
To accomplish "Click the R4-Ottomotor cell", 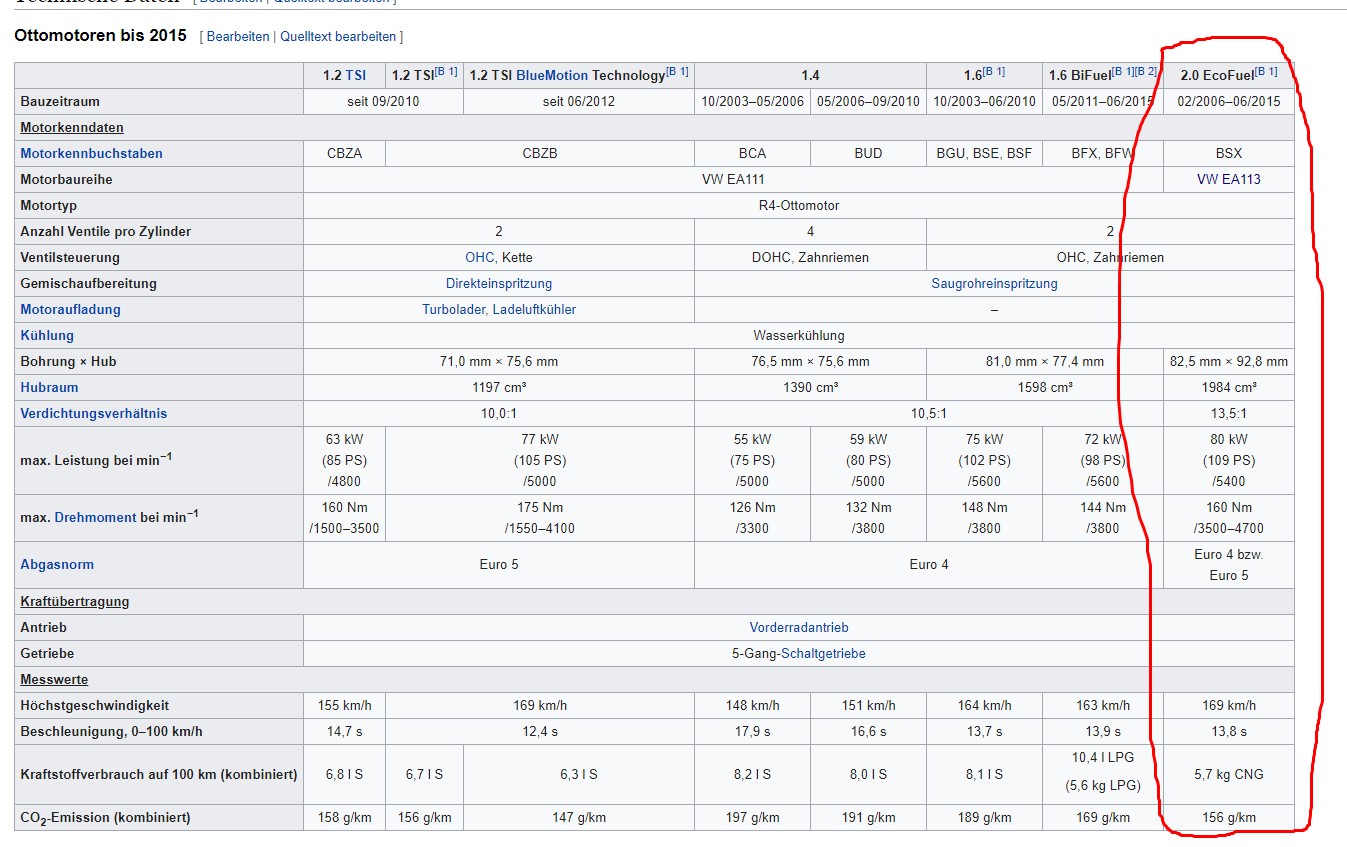I will [799, 205].
